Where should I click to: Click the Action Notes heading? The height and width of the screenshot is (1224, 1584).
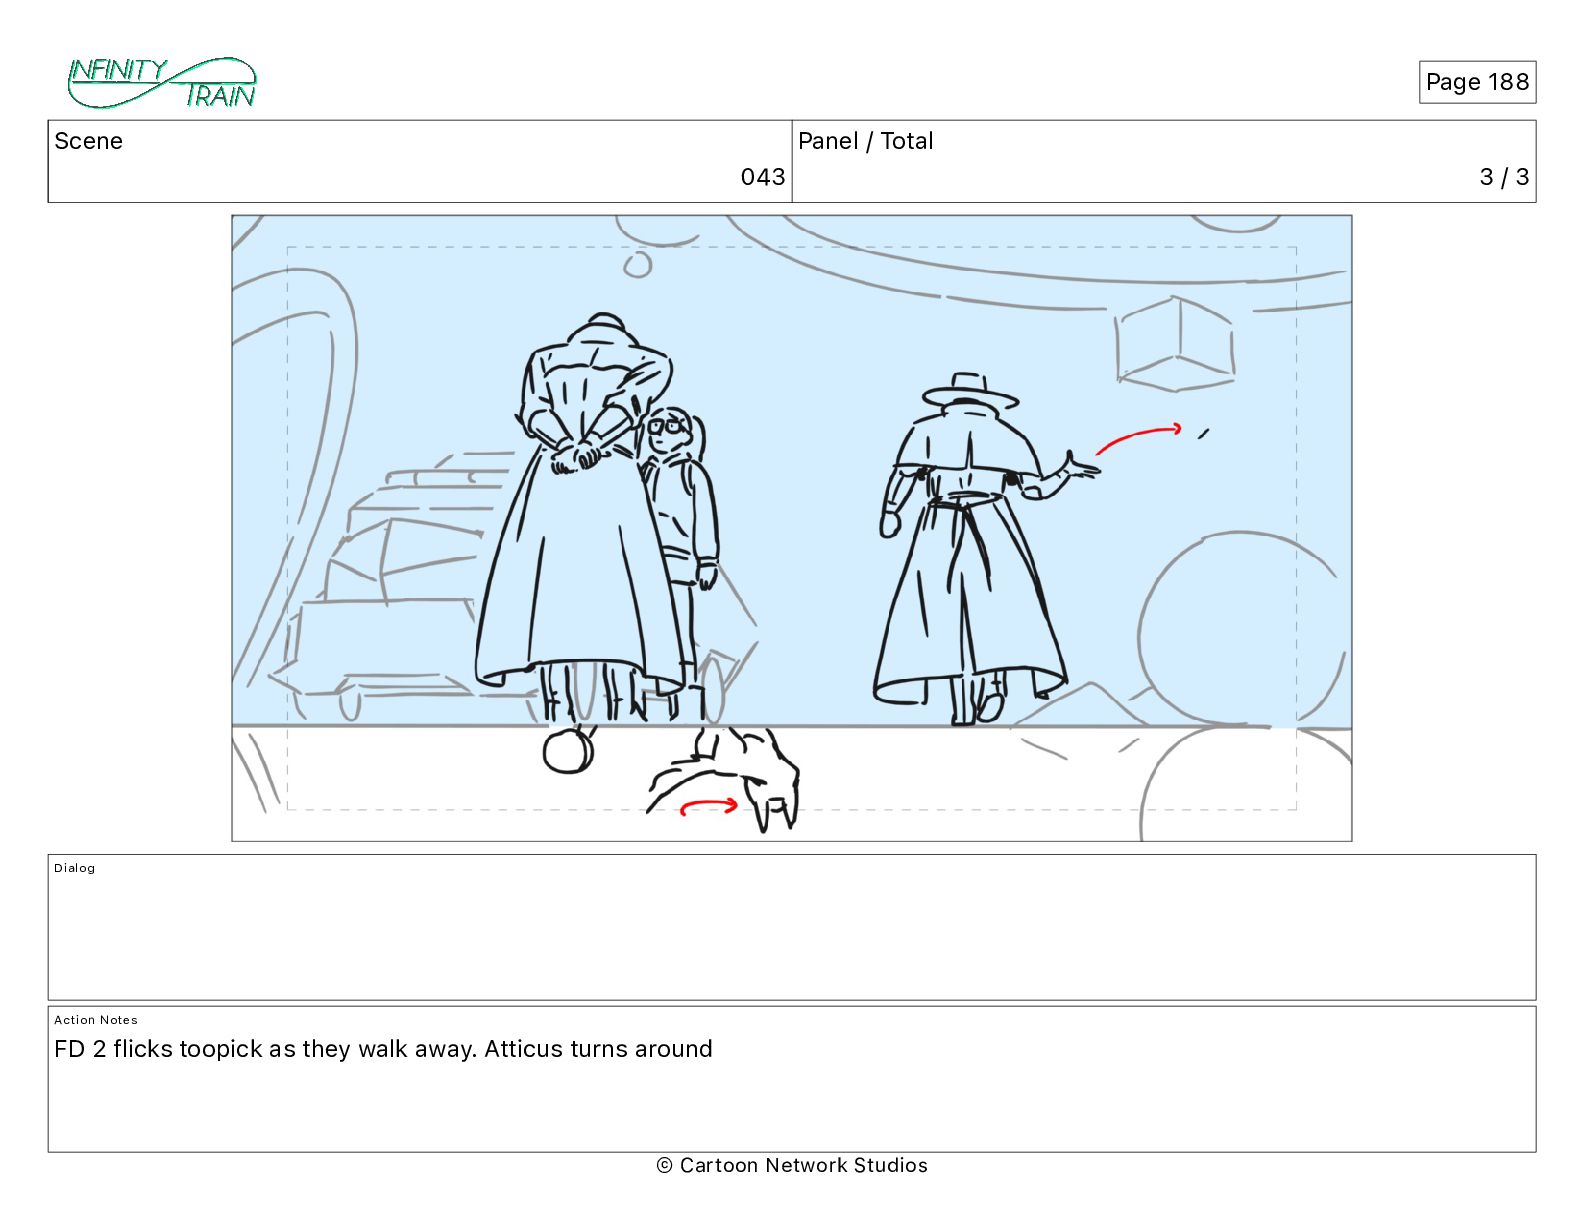click(96, 1020)
